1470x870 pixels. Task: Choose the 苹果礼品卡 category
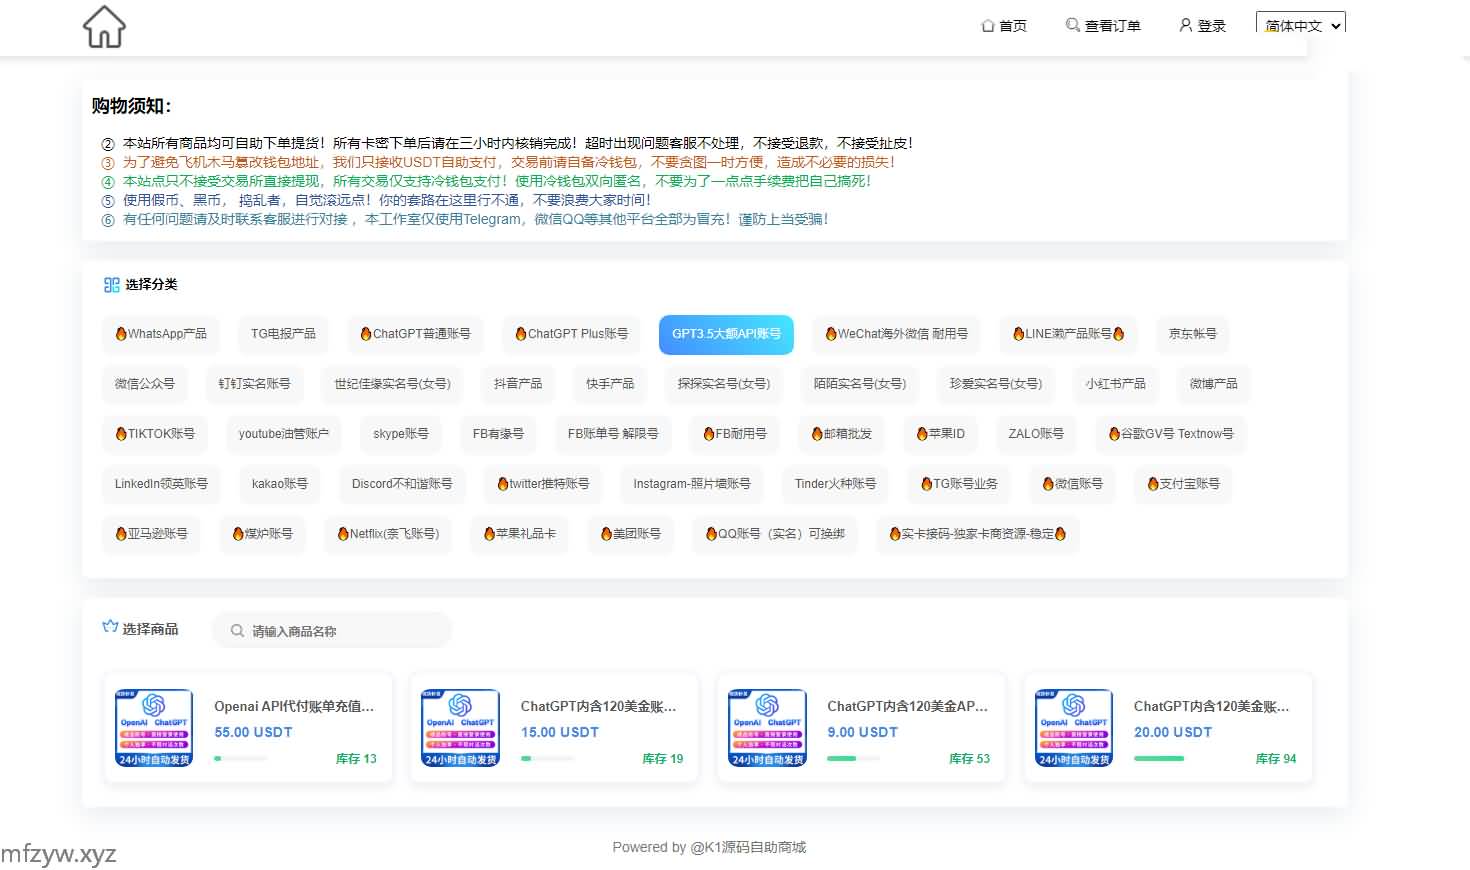[x=519, y=534]
